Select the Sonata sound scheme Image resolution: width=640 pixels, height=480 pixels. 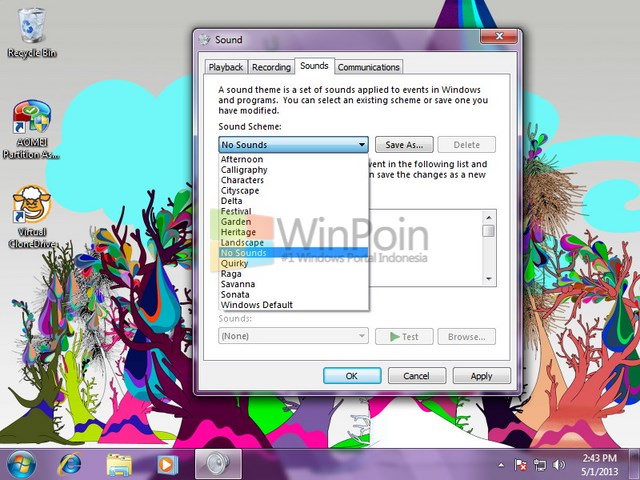pyautogui.click(x=293, y=295)
